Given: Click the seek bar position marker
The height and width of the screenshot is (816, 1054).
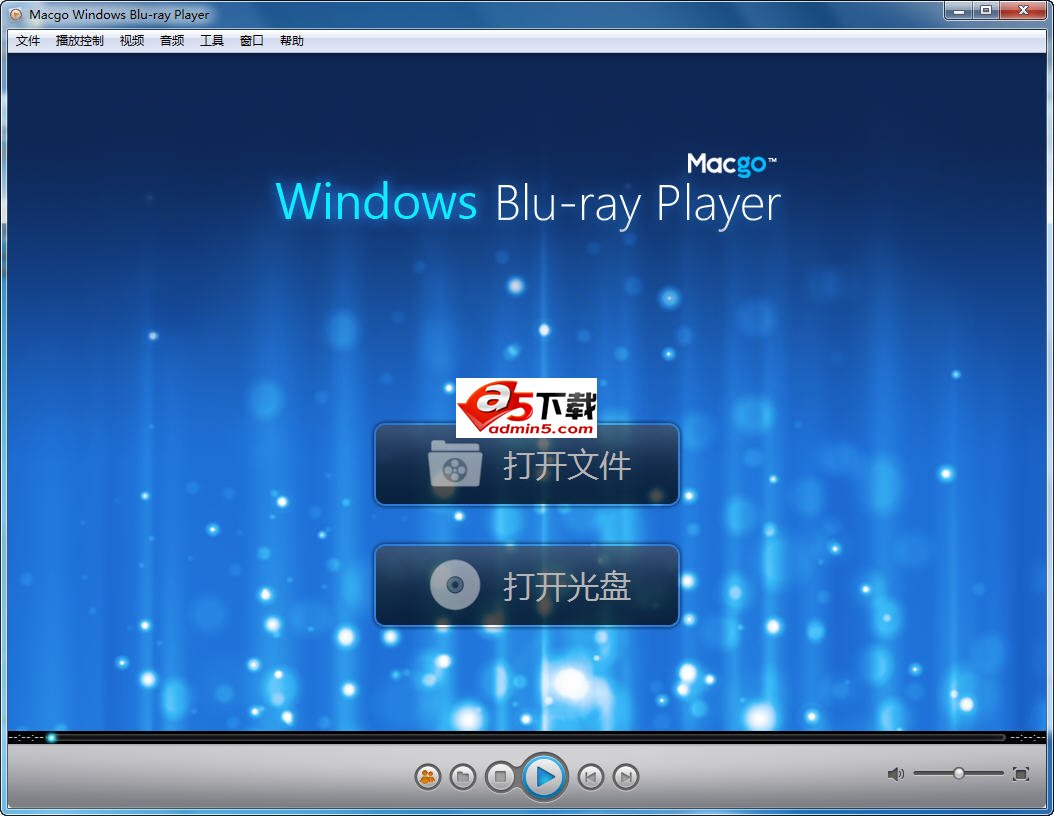Looking at the screenshot, I should coord(51,737).
